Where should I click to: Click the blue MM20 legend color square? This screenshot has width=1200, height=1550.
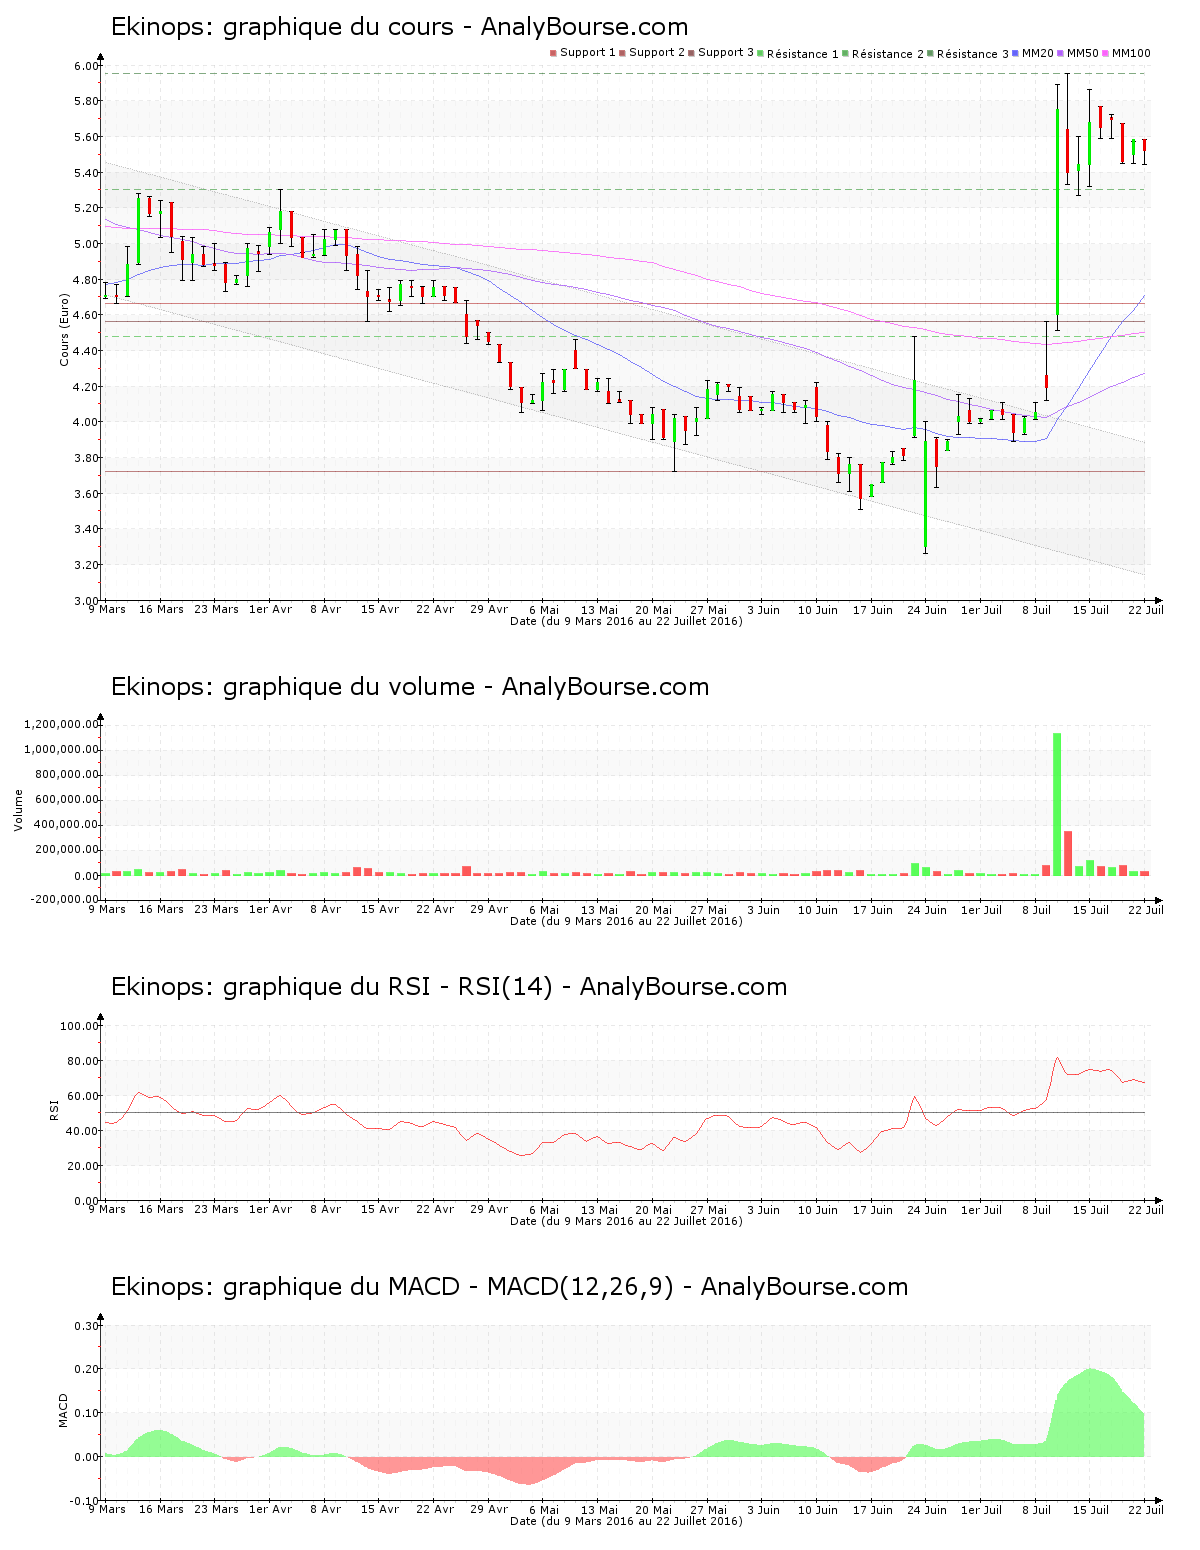1016,53
